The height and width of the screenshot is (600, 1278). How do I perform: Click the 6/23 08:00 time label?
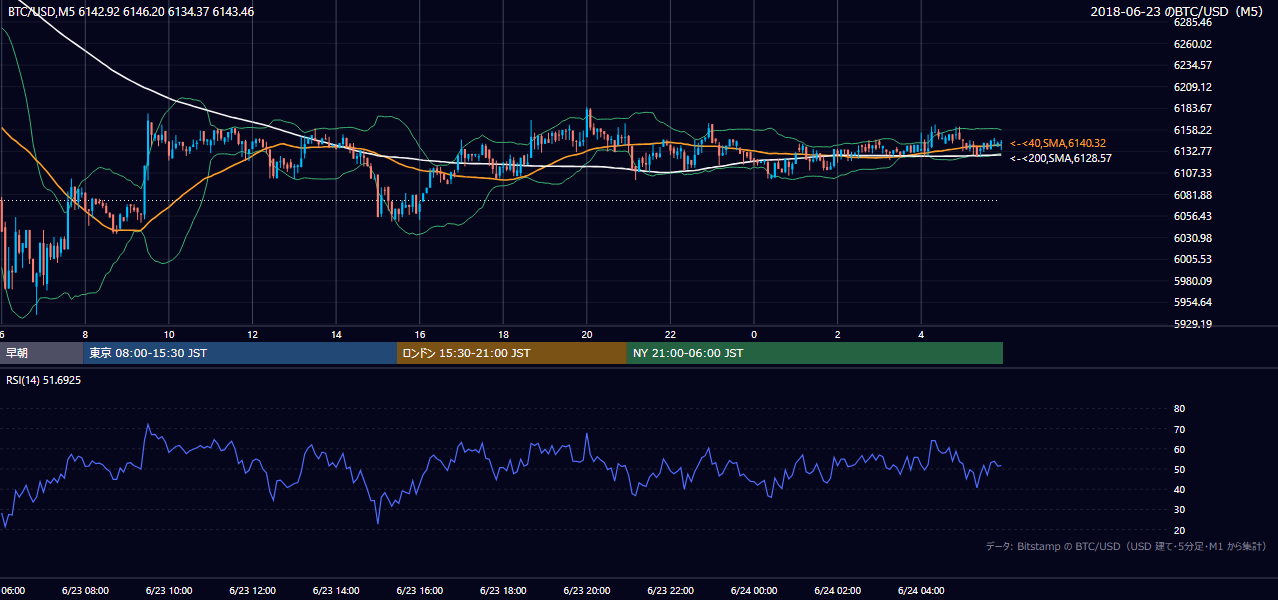click(85, 591)
